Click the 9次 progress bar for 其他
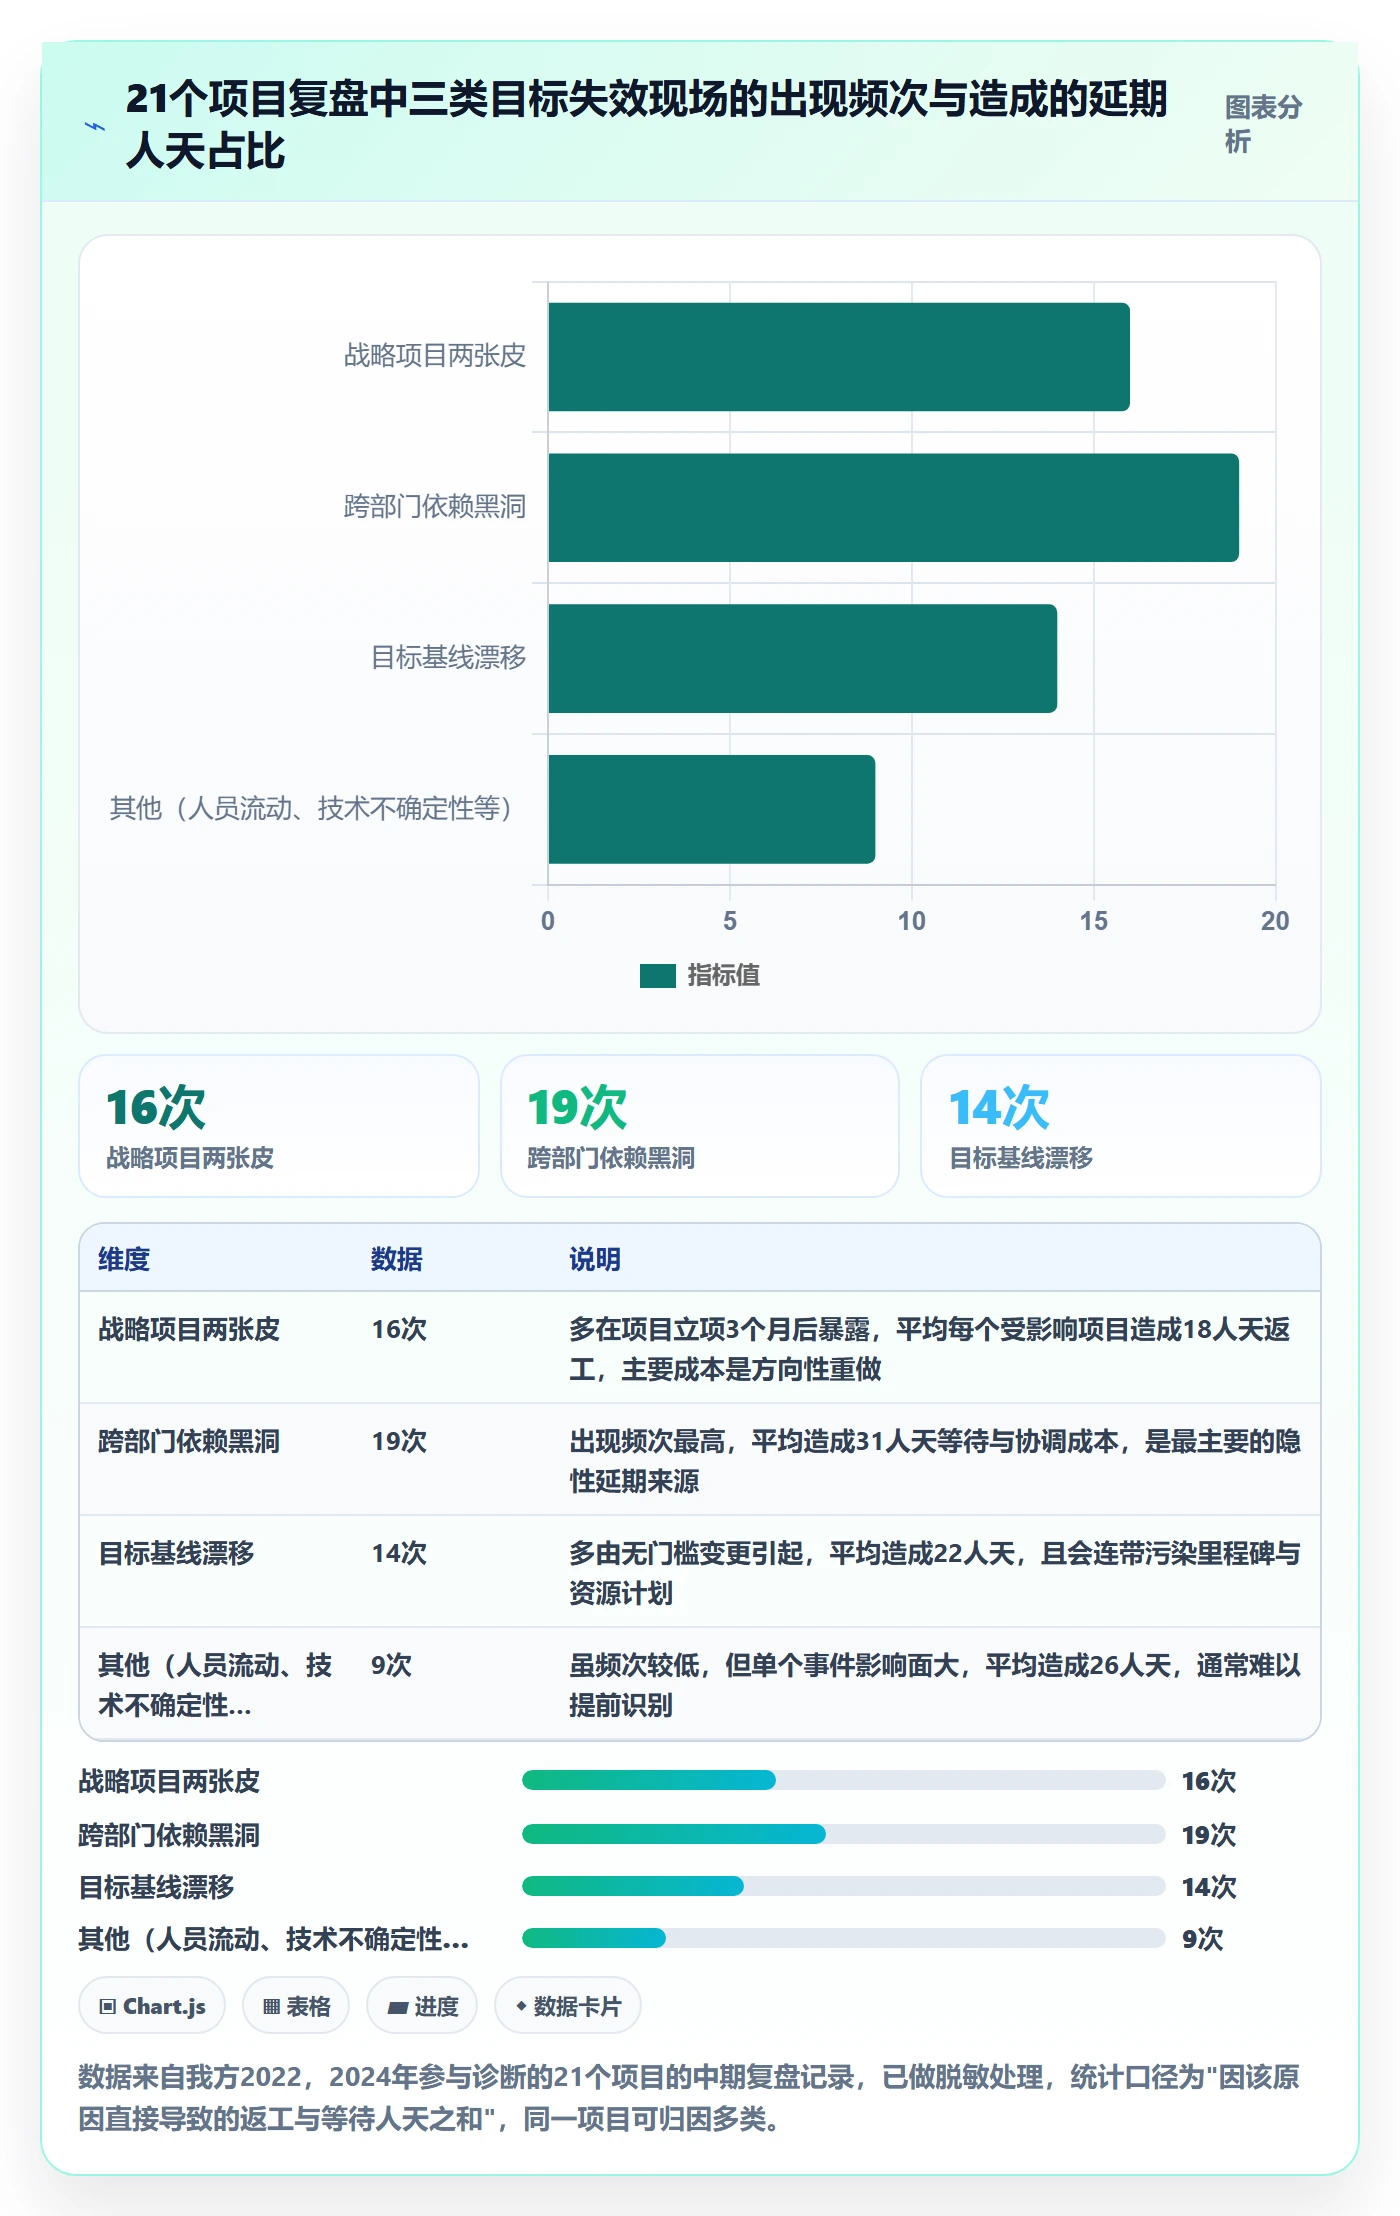The width and height of the screenshot is (1400, 2216). tap(843, 1938)
